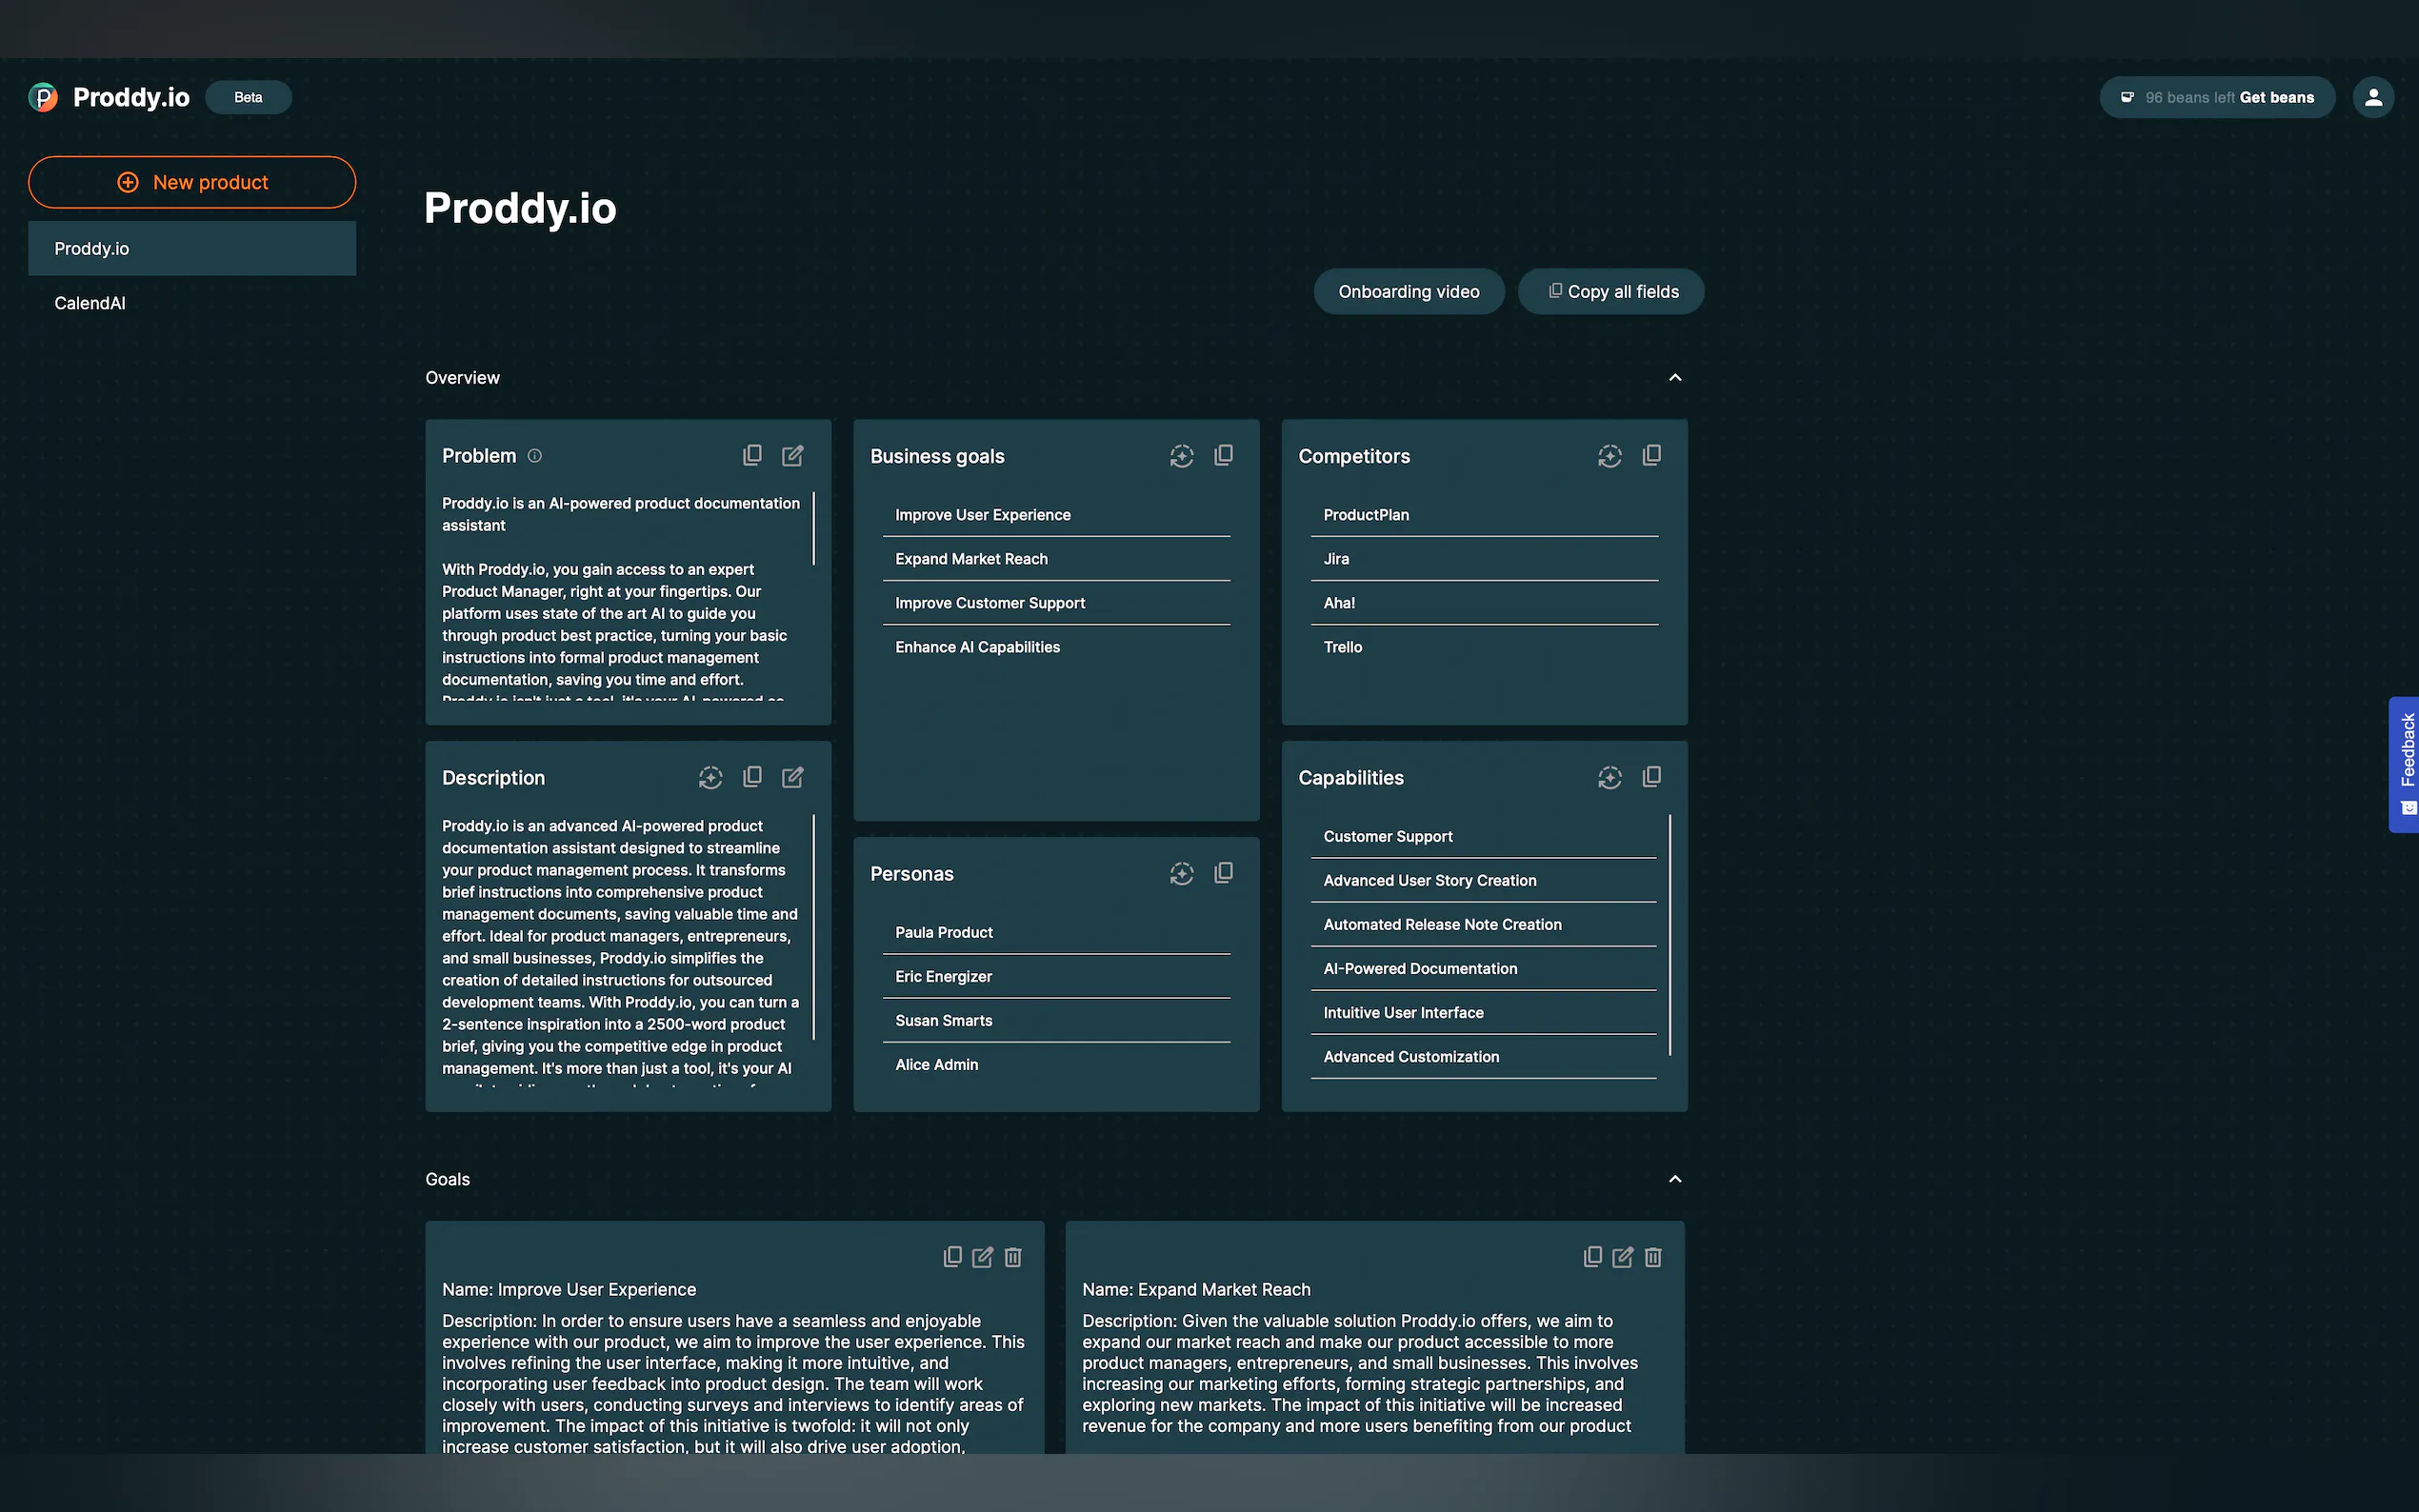The height and width of the screenshot is (1512, 2419).
Task: Click the Get beans link
Action: (2276, 98)
